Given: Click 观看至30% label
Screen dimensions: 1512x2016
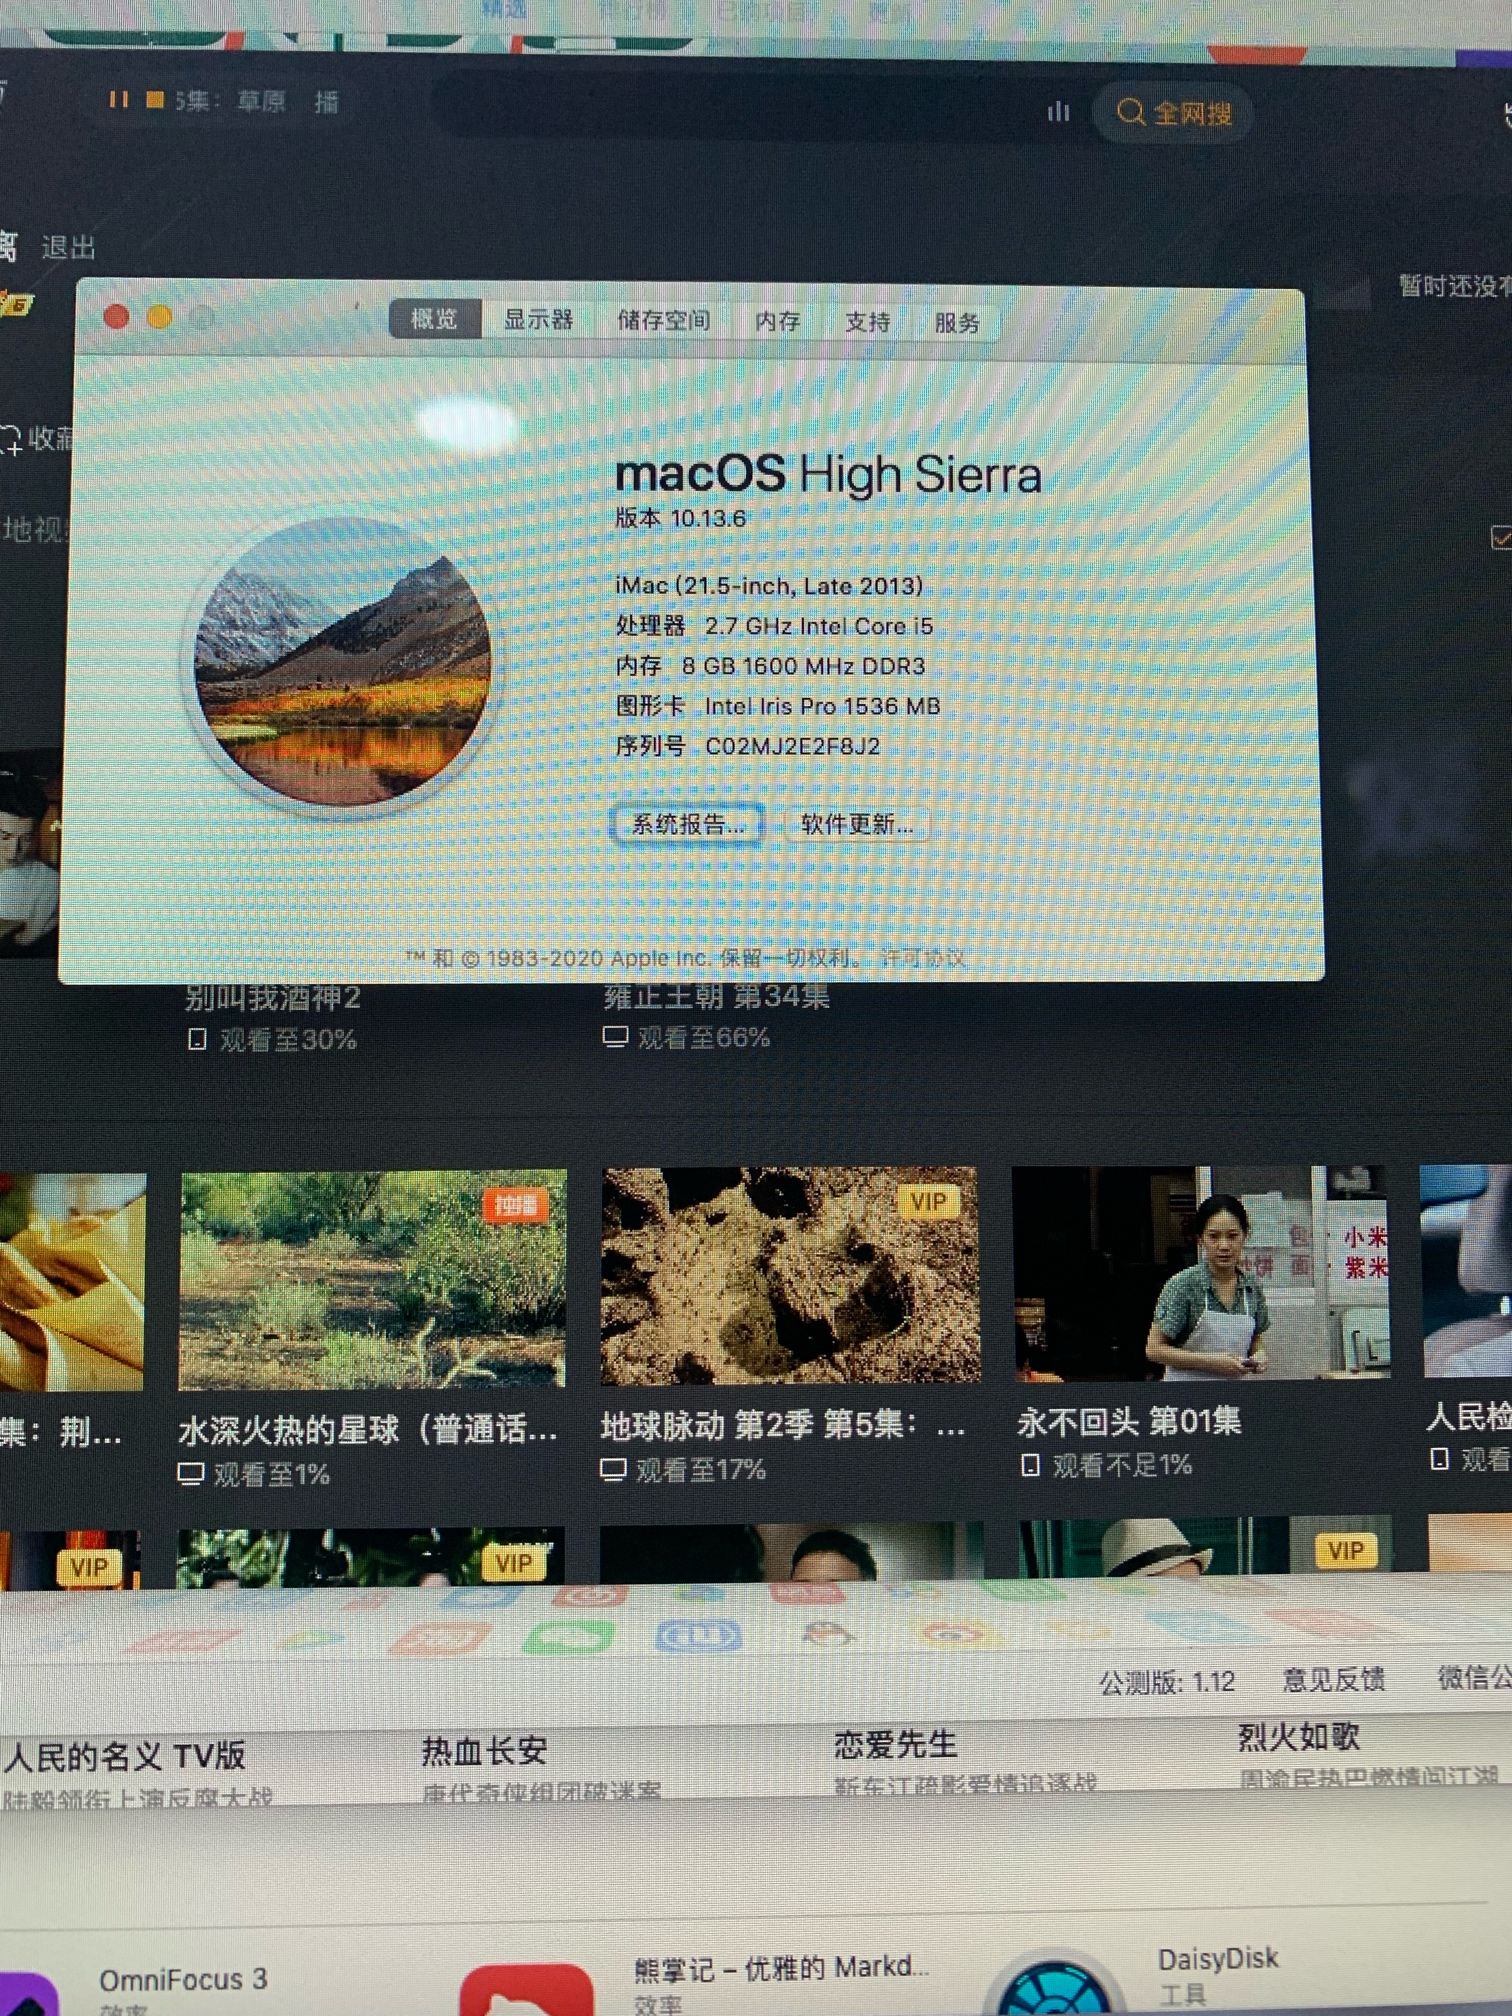Looking at the screenshot, I should 288,1041.
